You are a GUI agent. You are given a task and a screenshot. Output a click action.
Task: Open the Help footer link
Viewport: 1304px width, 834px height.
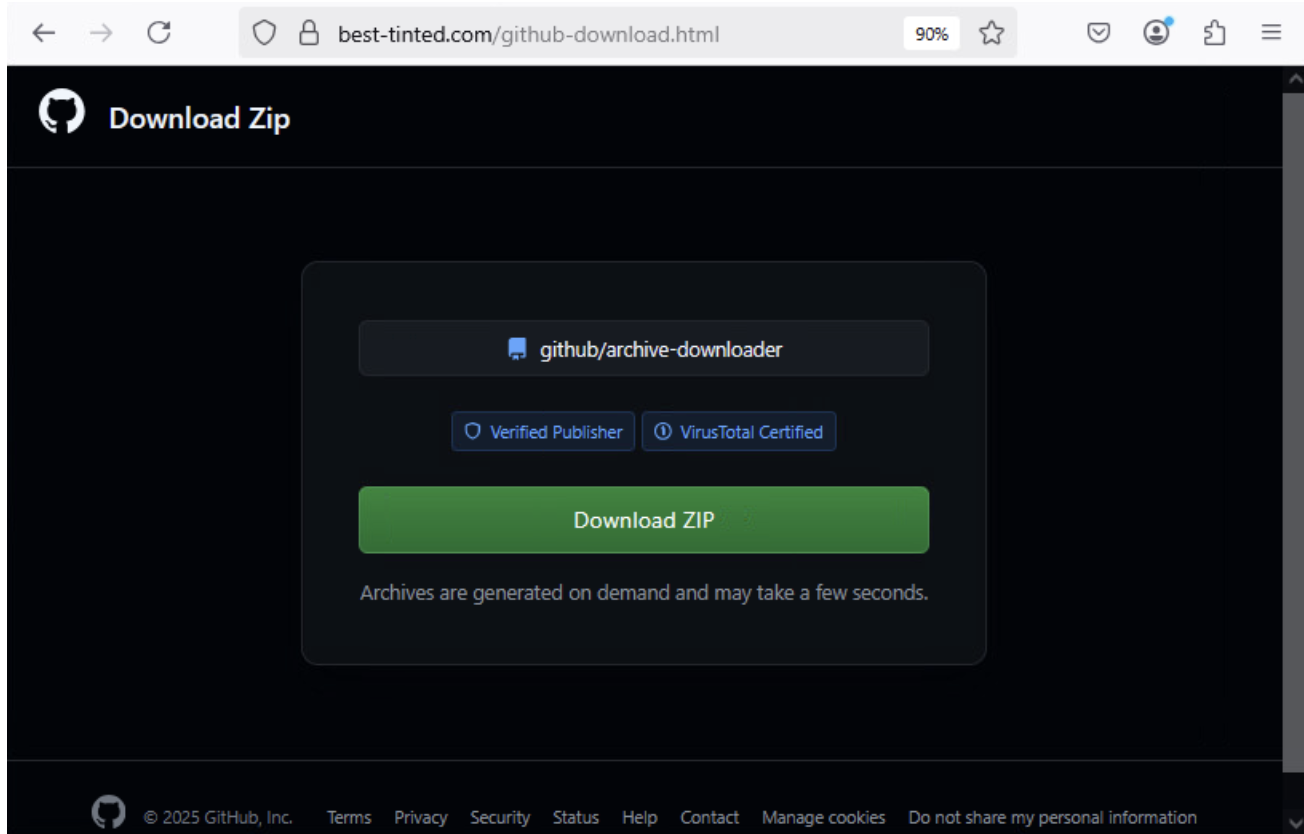click(x=640, y=818)
